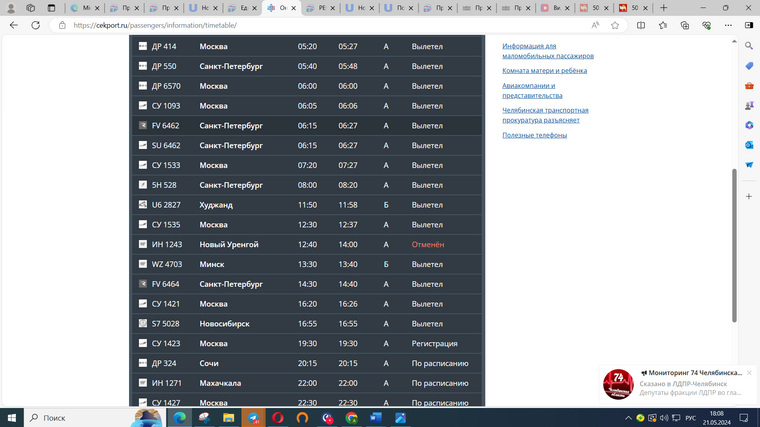The width and height of the screenshot is (760, 427).
Task: Open Telegram from the taskbar
Action: pyautogui.click(x=253, y=418)
